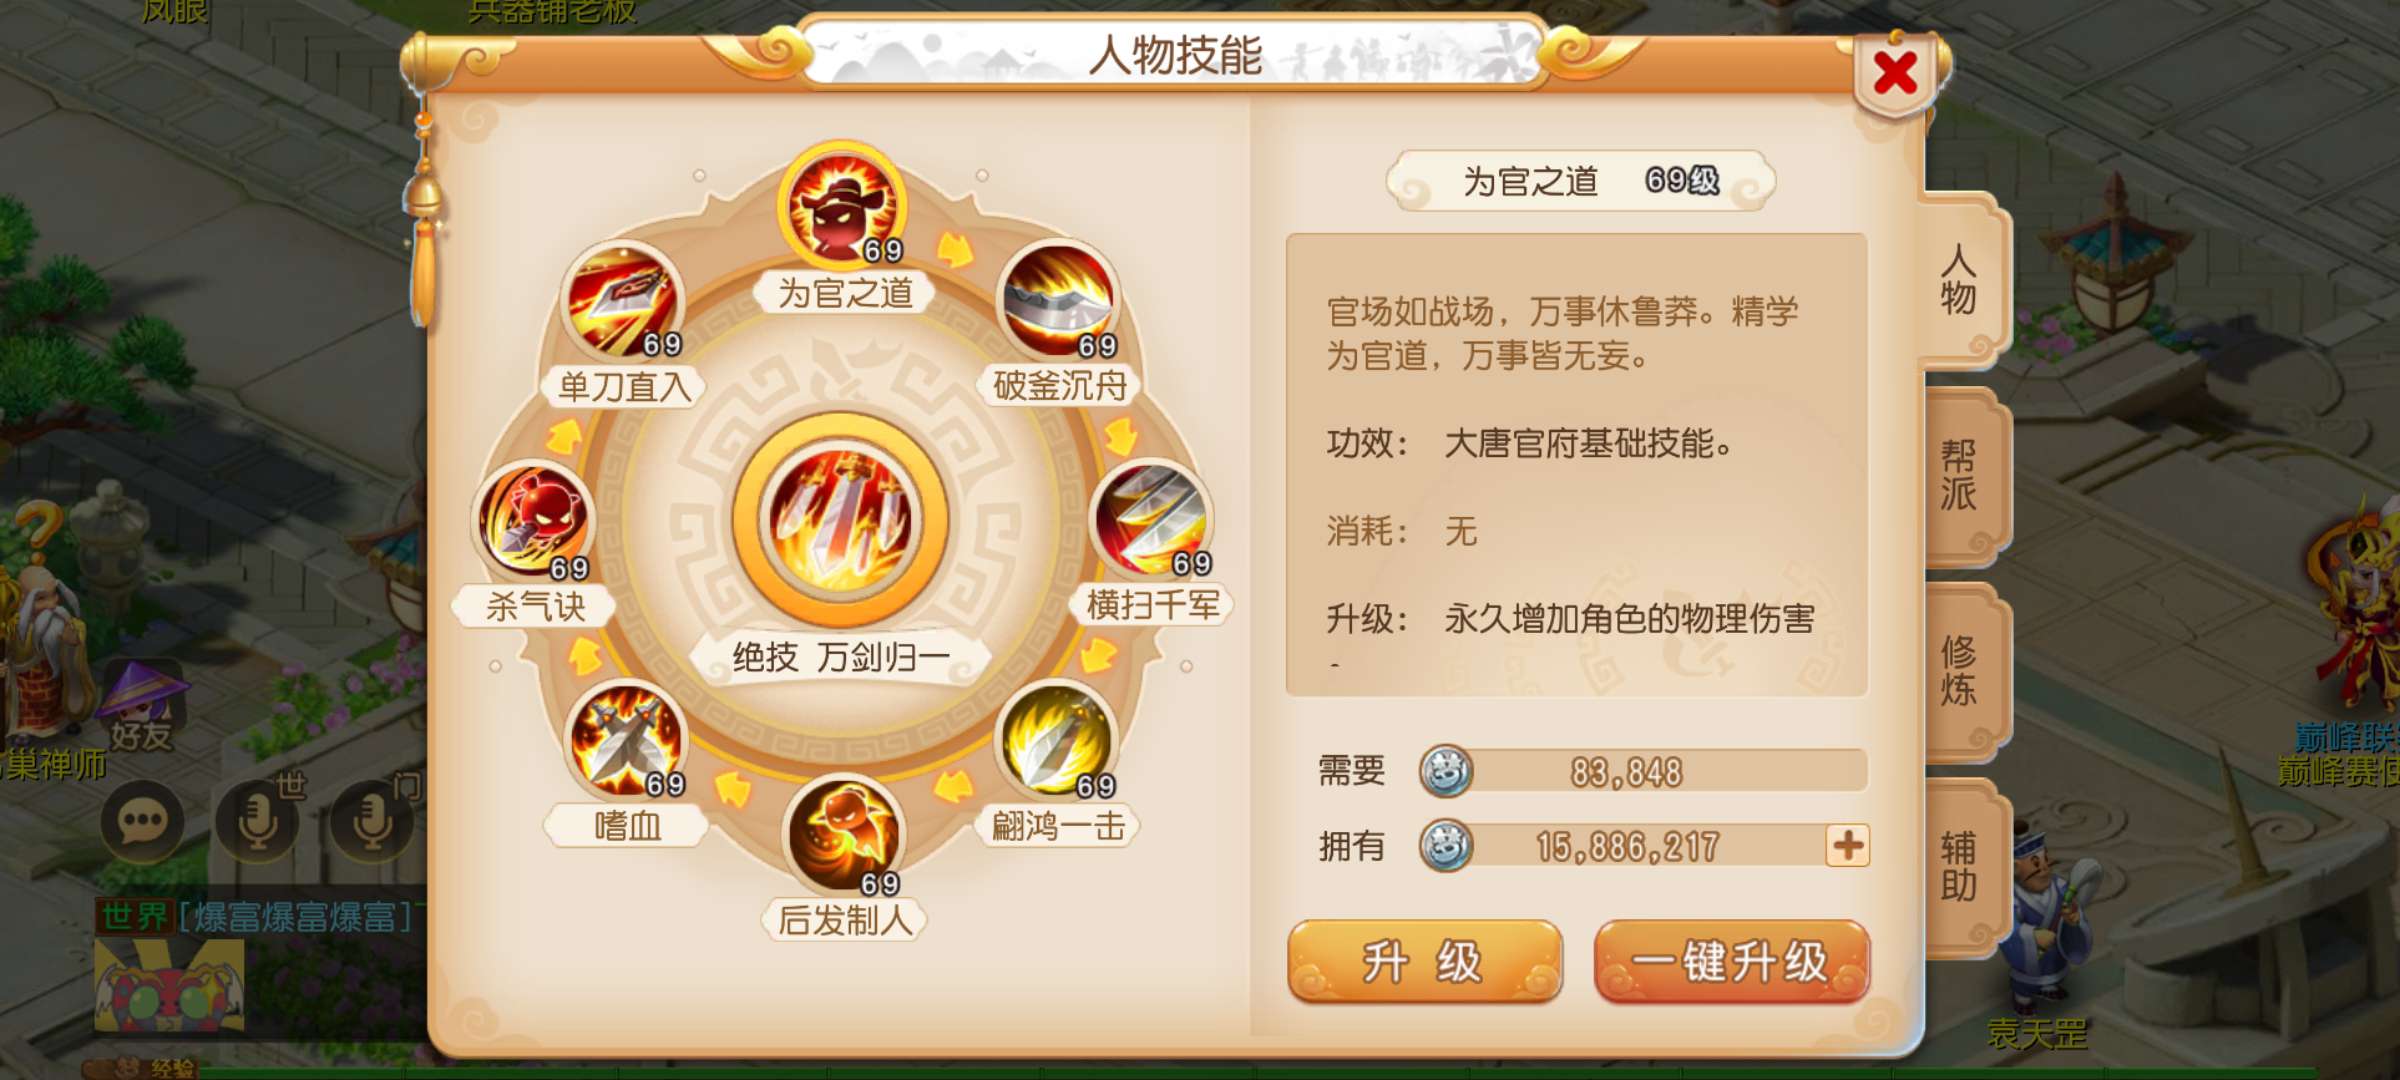Screen dimensions: 2400x1080
Task: Switch to the 人物 side tab
Action: (x=1960, y=283)
